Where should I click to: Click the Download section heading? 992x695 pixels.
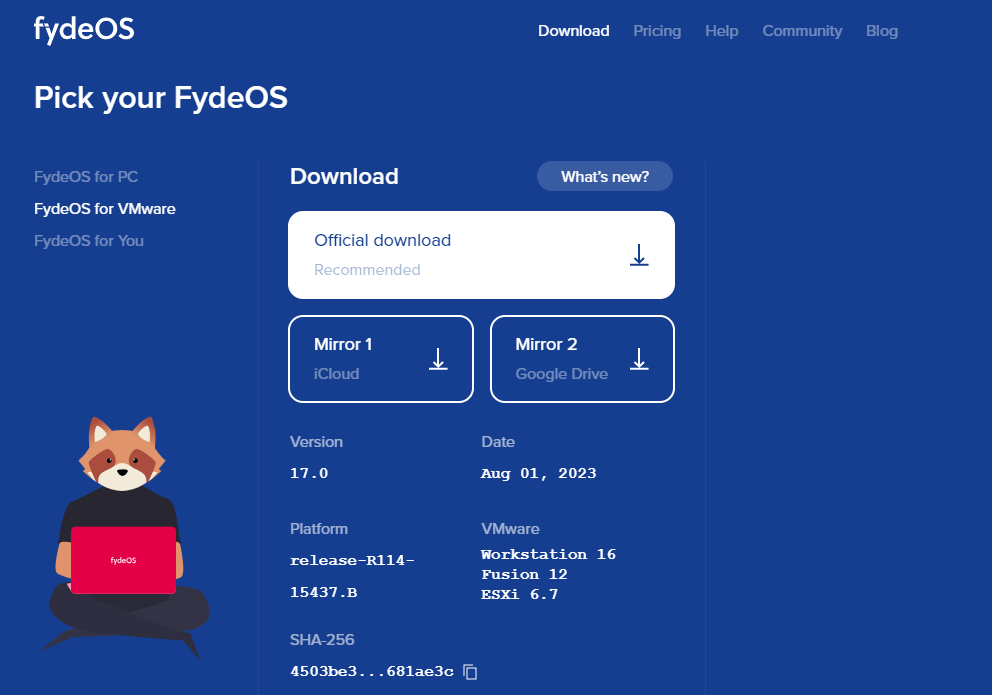[344, 176]
